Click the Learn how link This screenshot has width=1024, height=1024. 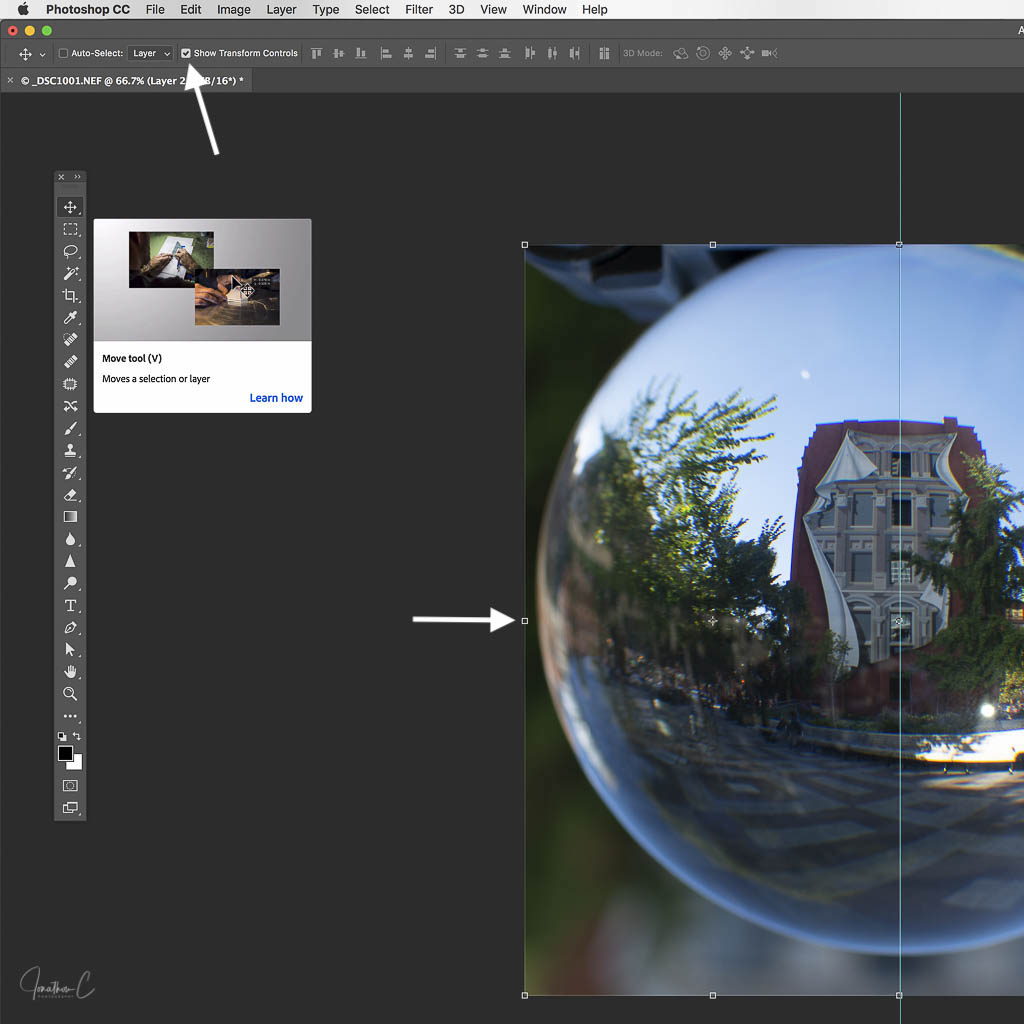pyautogui.click(x=276, y=398)
